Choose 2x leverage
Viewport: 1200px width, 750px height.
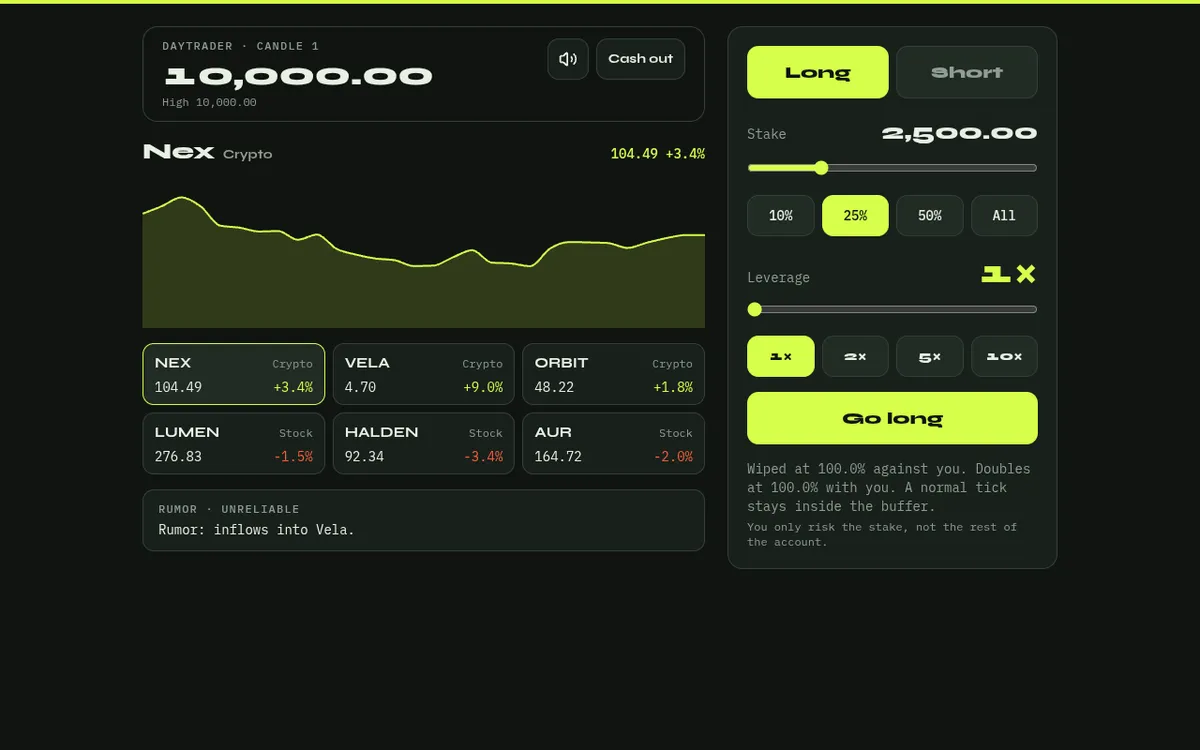pyautogui.click(x=855, y=356)
